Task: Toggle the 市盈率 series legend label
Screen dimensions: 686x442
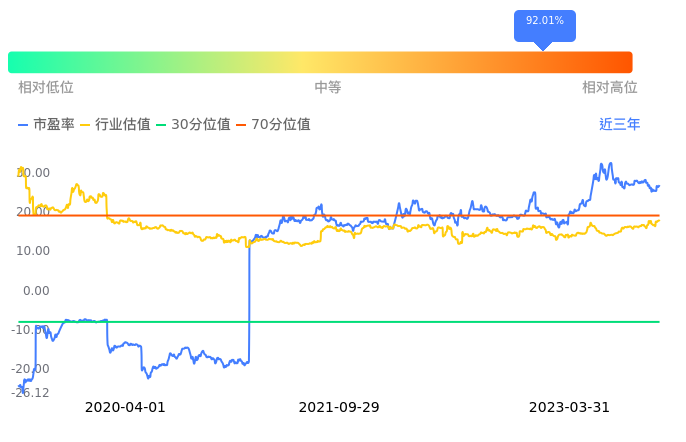Action: click(x=54, y=125)
